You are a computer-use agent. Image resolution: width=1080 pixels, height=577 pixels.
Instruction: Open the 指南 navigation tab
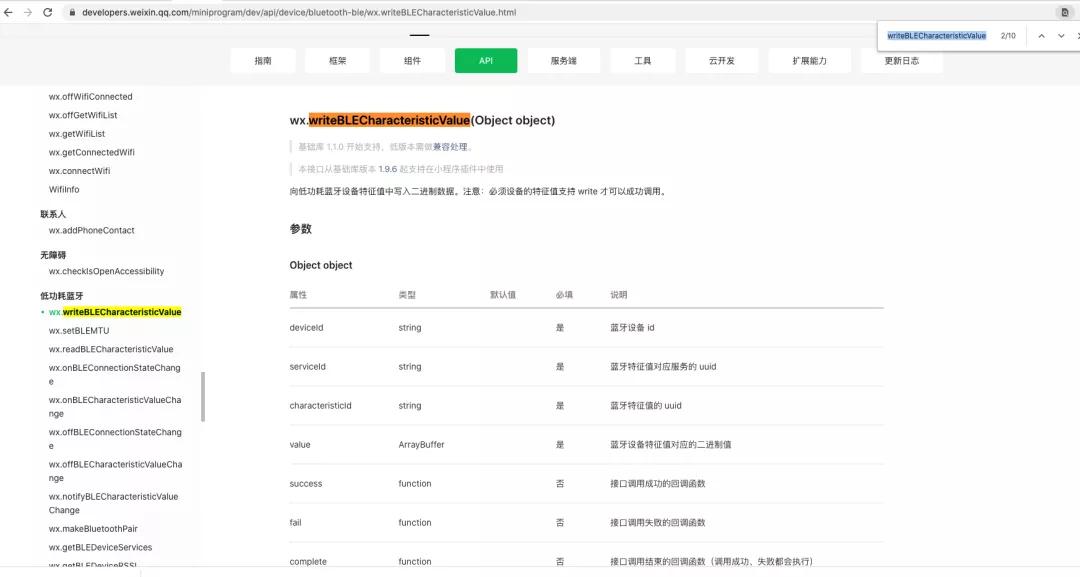pyautogui.click(x=262, y=61)
